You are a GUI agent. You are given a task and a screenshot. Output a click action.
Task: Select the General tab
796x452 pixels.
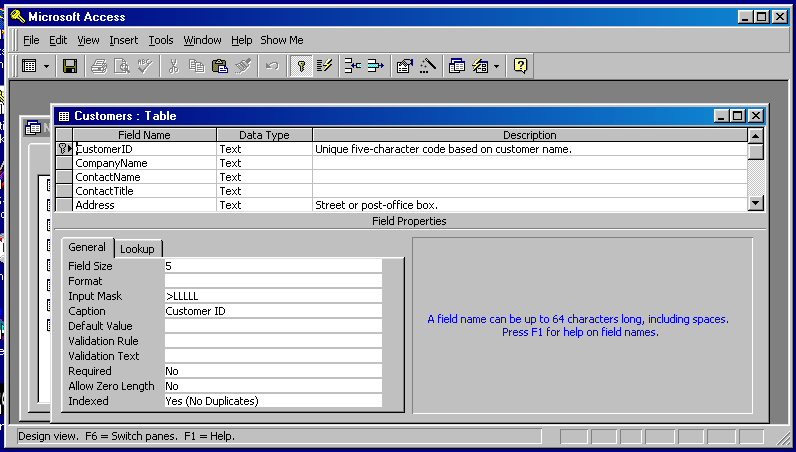[87, 247]
